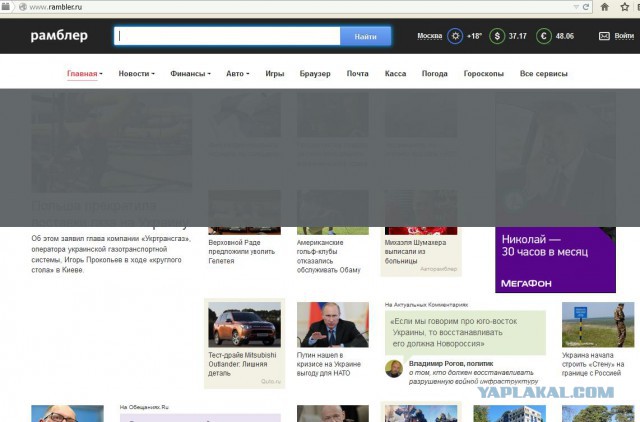Click the Mitsubishi Outlander car thumbnail
Screen dimensions: 640x422
tap(244, 324)
